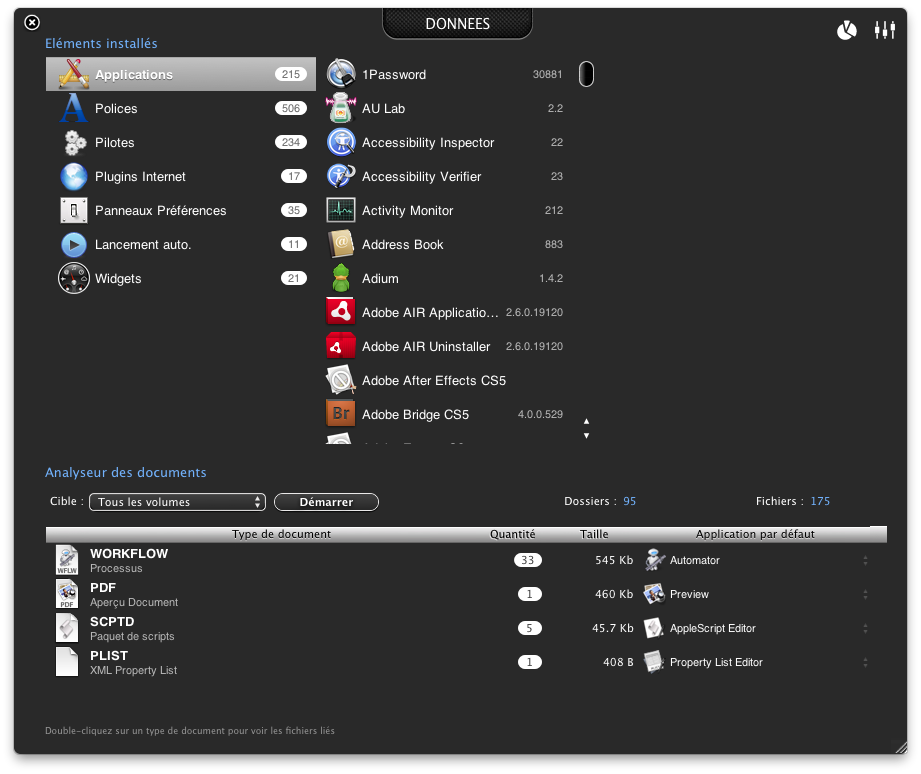The height and width of the screenshot is (774, 921).
Task: Click the AU Lab app icon
Action: click(x=341, y=108)
